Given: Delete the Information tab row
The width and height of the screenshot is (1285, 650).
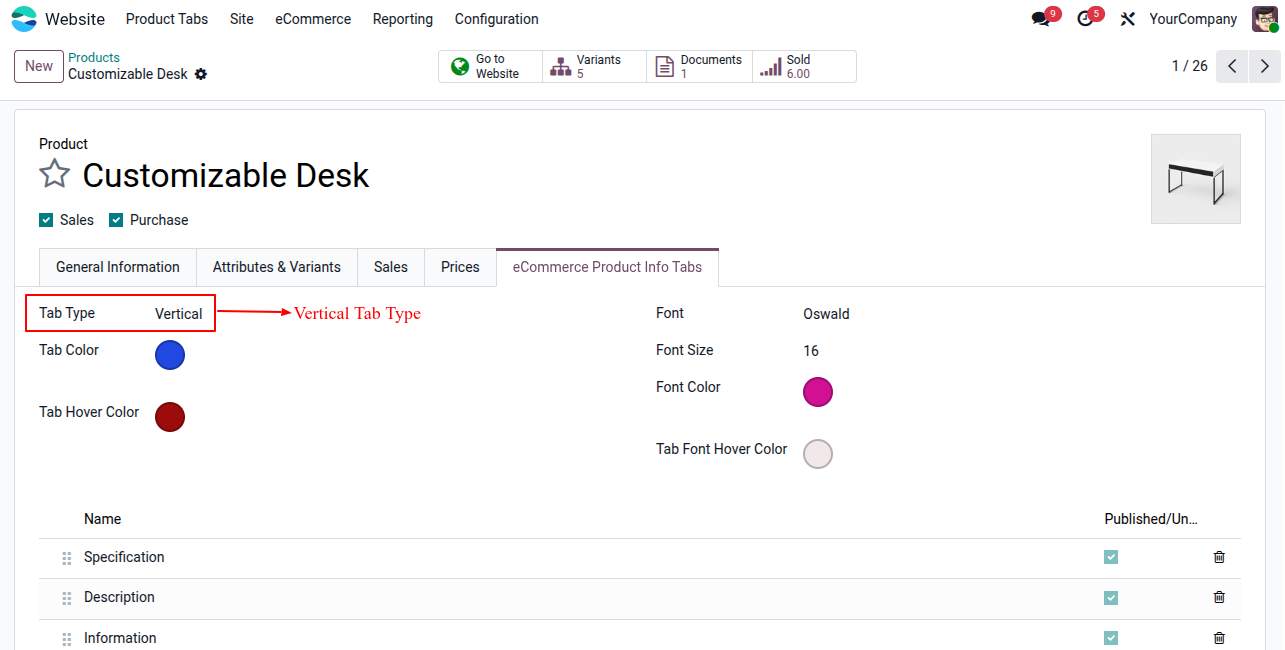Looking at the screenshot, I should (1219, 638).
